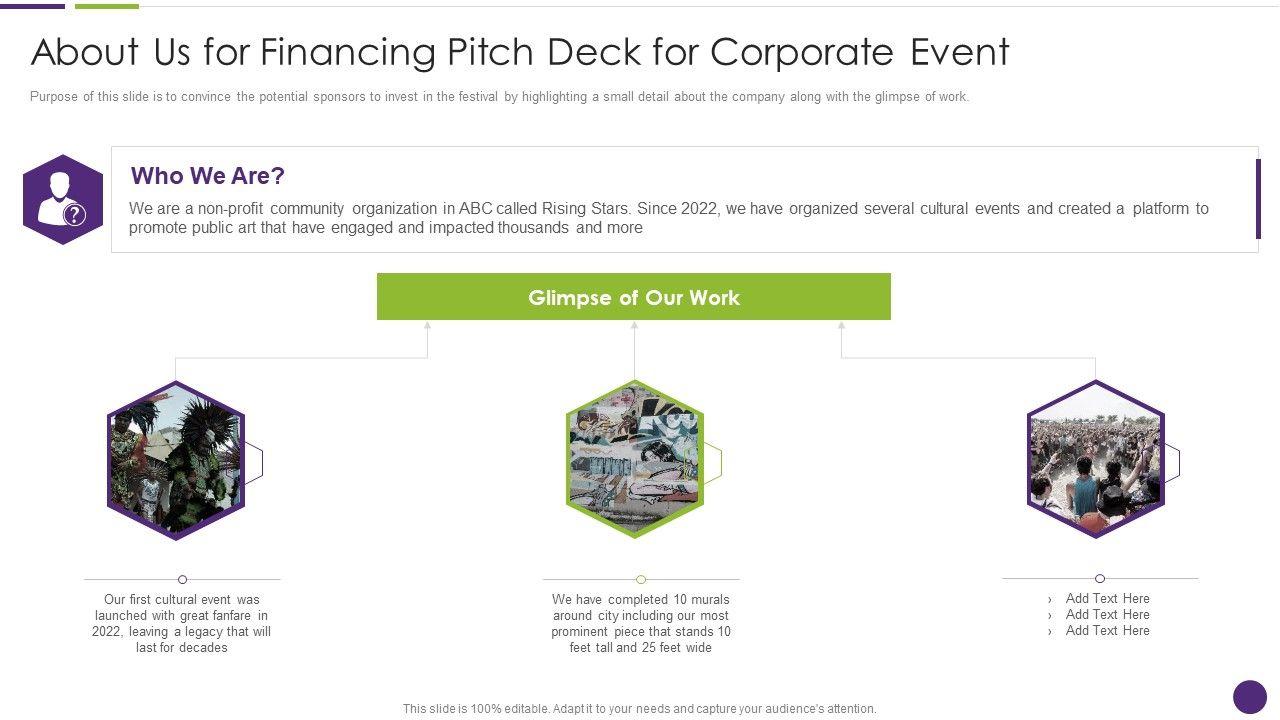Click the slide title About Us for Financing

[x=520, y=53]
